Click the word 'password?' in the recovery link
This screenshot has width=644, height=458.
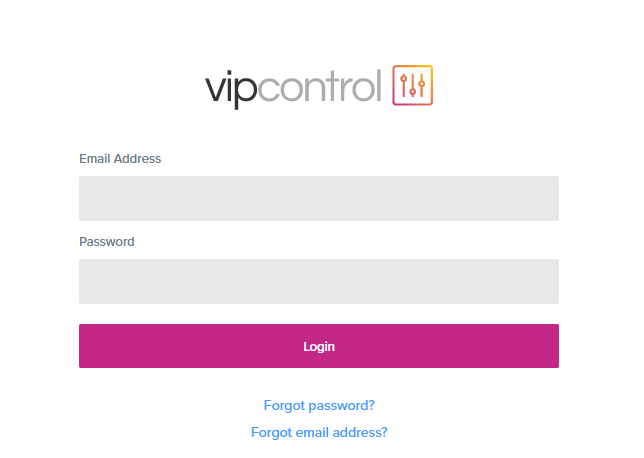[x=341, y=406]
